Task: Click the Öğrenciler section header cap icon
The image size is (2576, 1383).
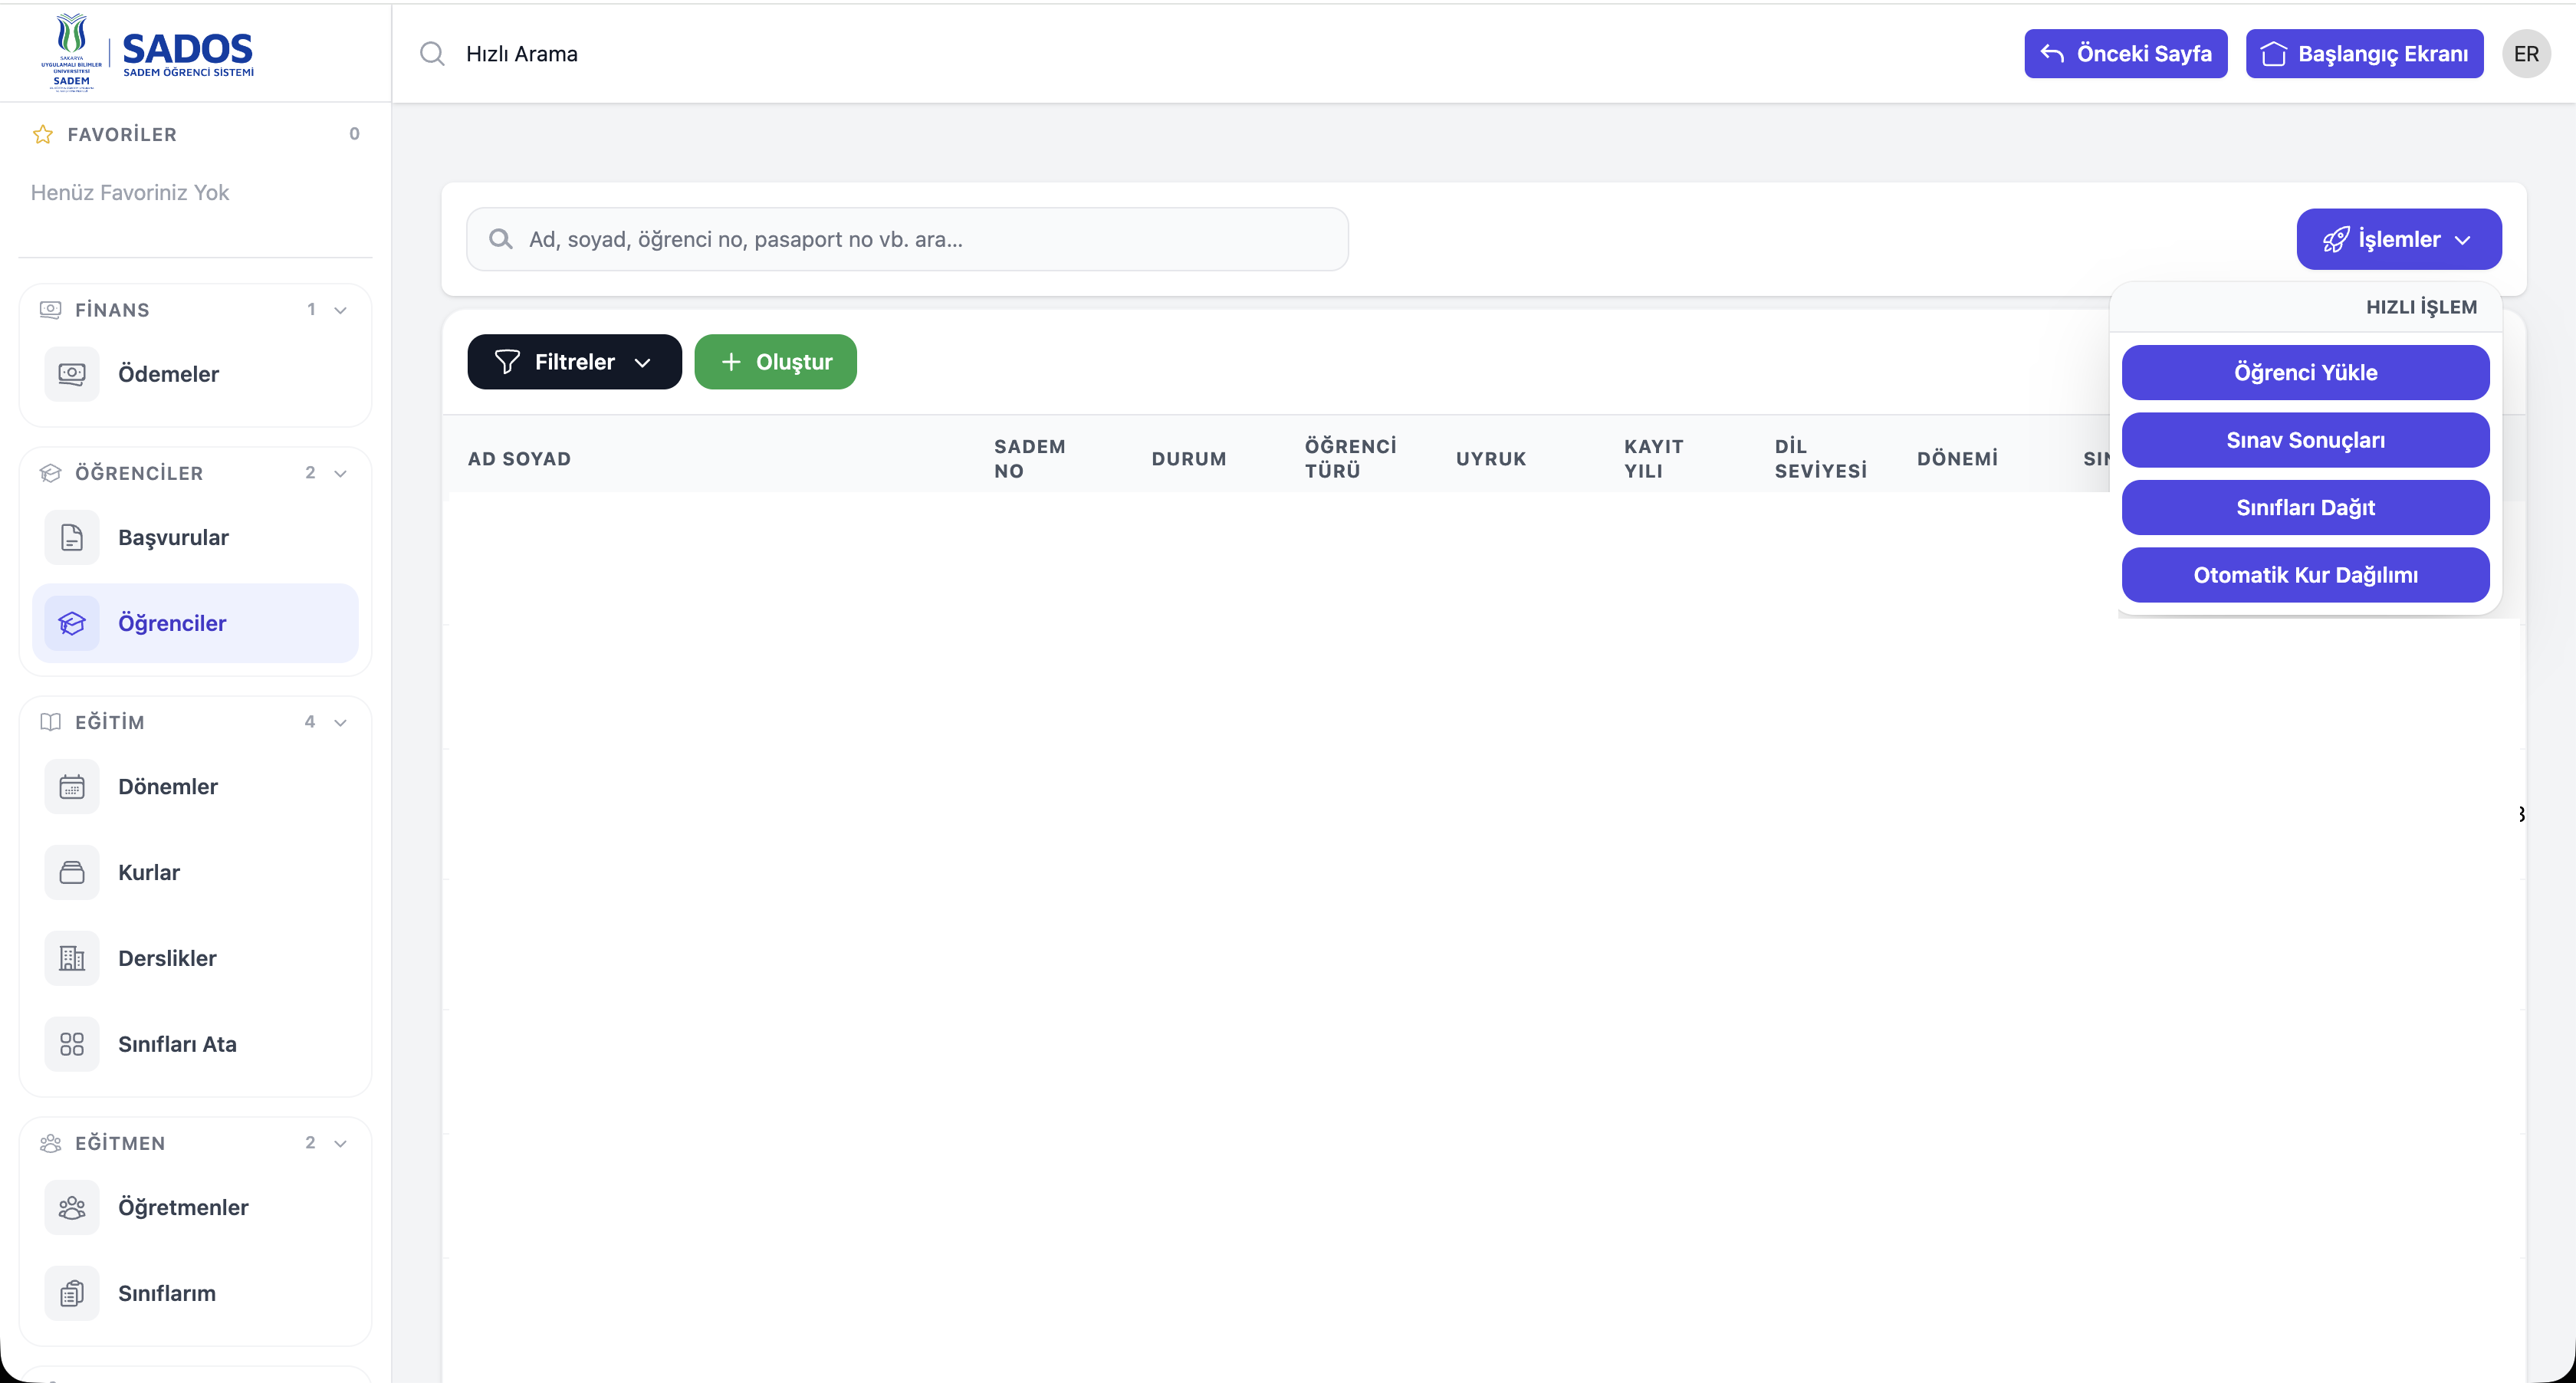Action: 50,473
